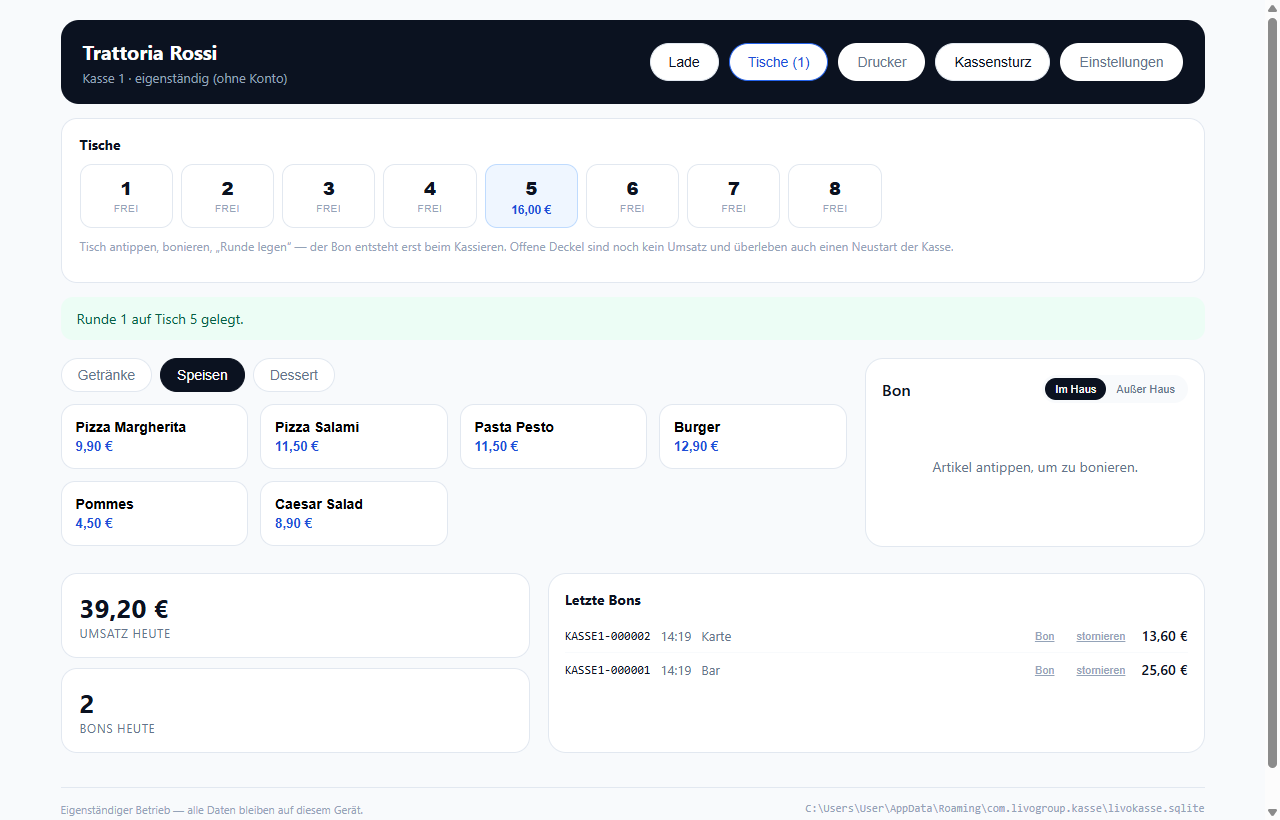This screenshot has width=1280, height=820.
Task: Click the livokasse.sqlite database path
Action: click(x=1004, y=808)
